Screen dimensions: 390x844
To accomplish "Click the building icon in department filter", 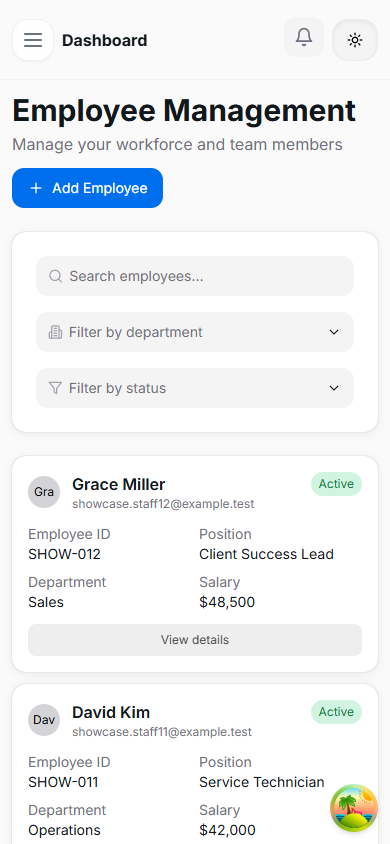I will [x=55, y=332].
